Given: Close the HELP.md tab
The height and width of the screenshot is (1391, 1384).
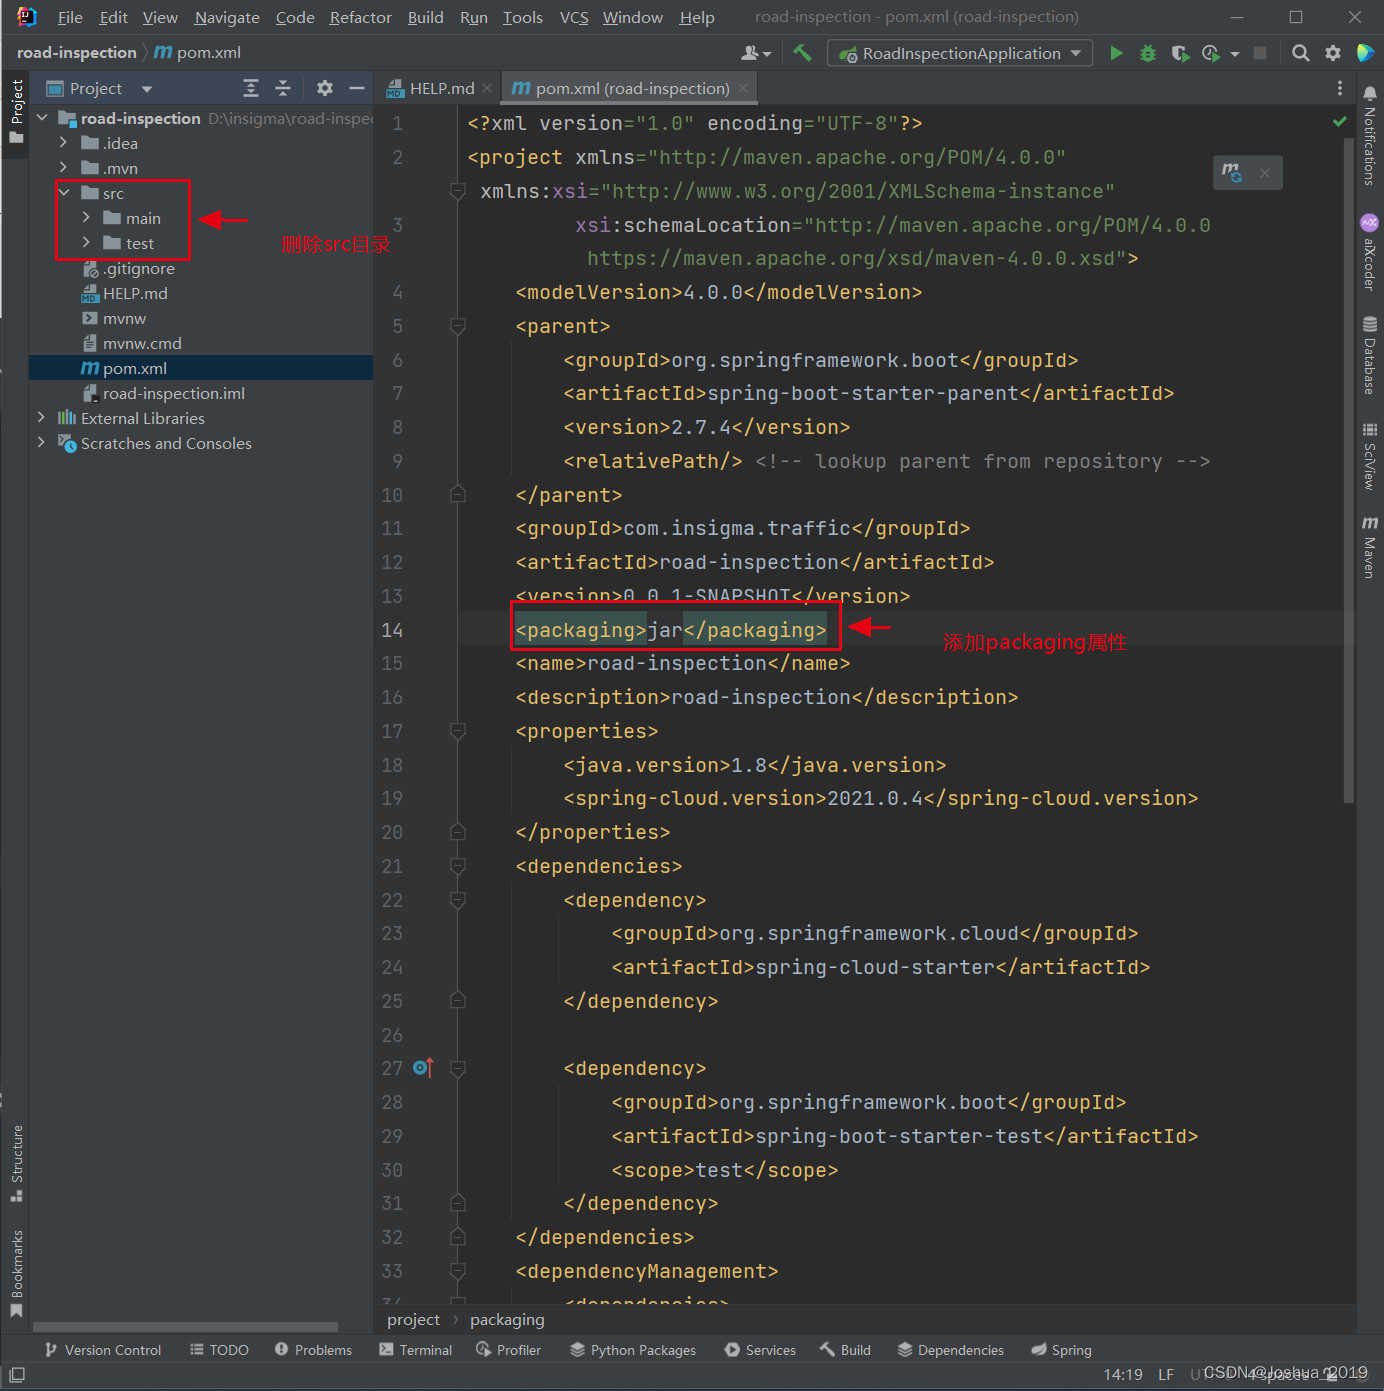Looking at the screenshot, I should tap(487, 88).
